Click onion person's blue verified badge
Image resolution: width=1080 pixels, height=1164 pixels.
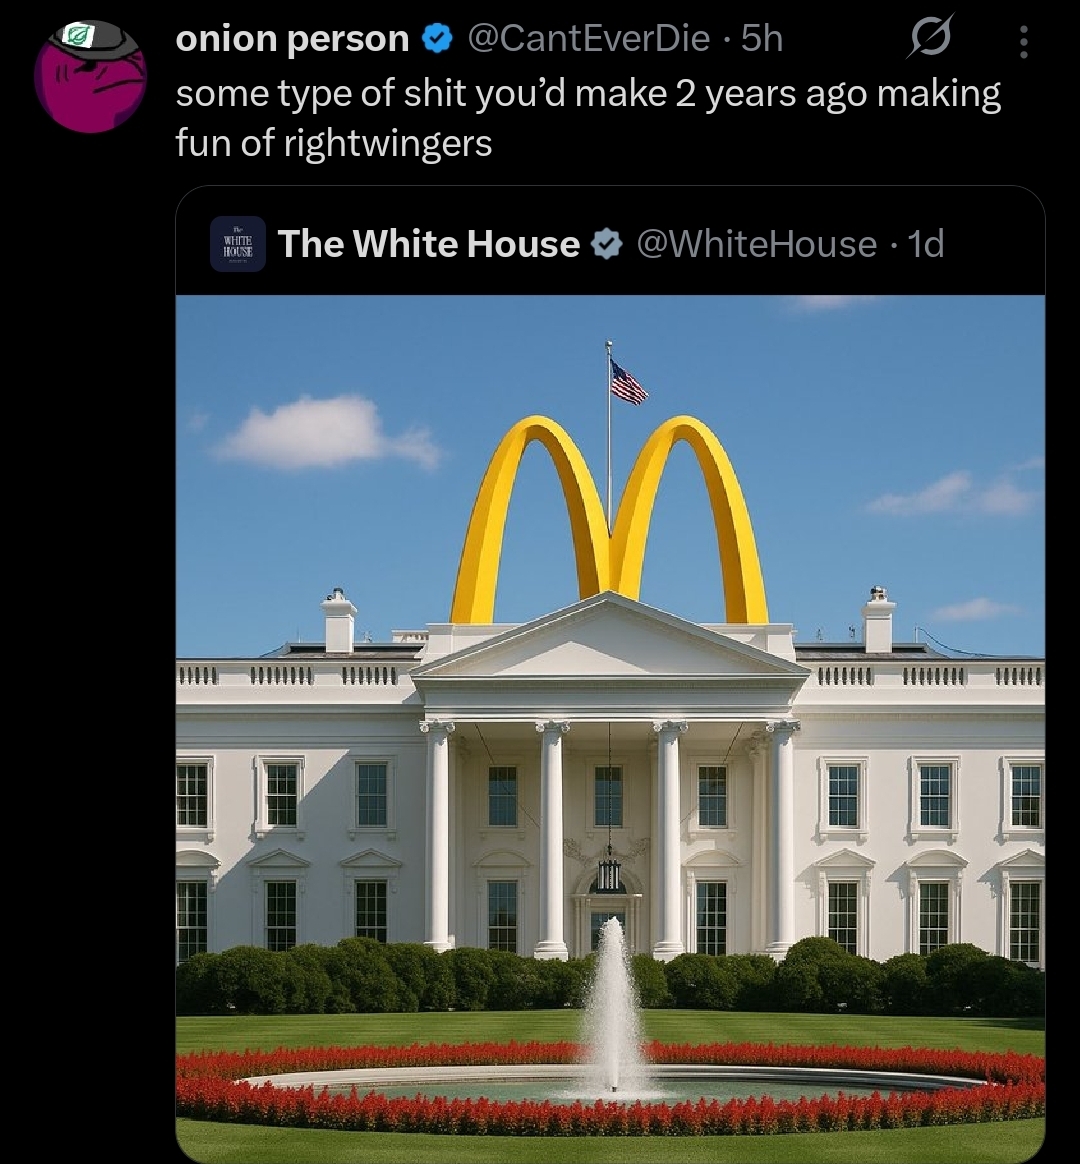point(438,39)
